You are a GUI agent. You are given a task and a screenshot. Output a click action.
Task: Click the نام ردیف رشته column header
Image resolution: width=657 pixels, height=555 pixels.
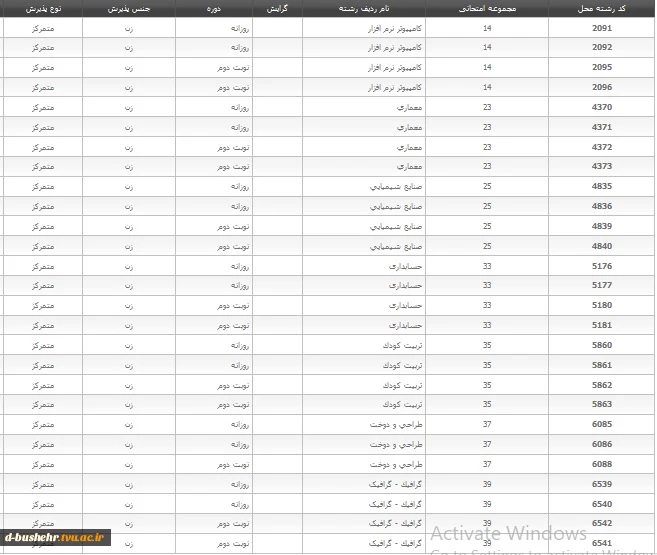(364, 8)
